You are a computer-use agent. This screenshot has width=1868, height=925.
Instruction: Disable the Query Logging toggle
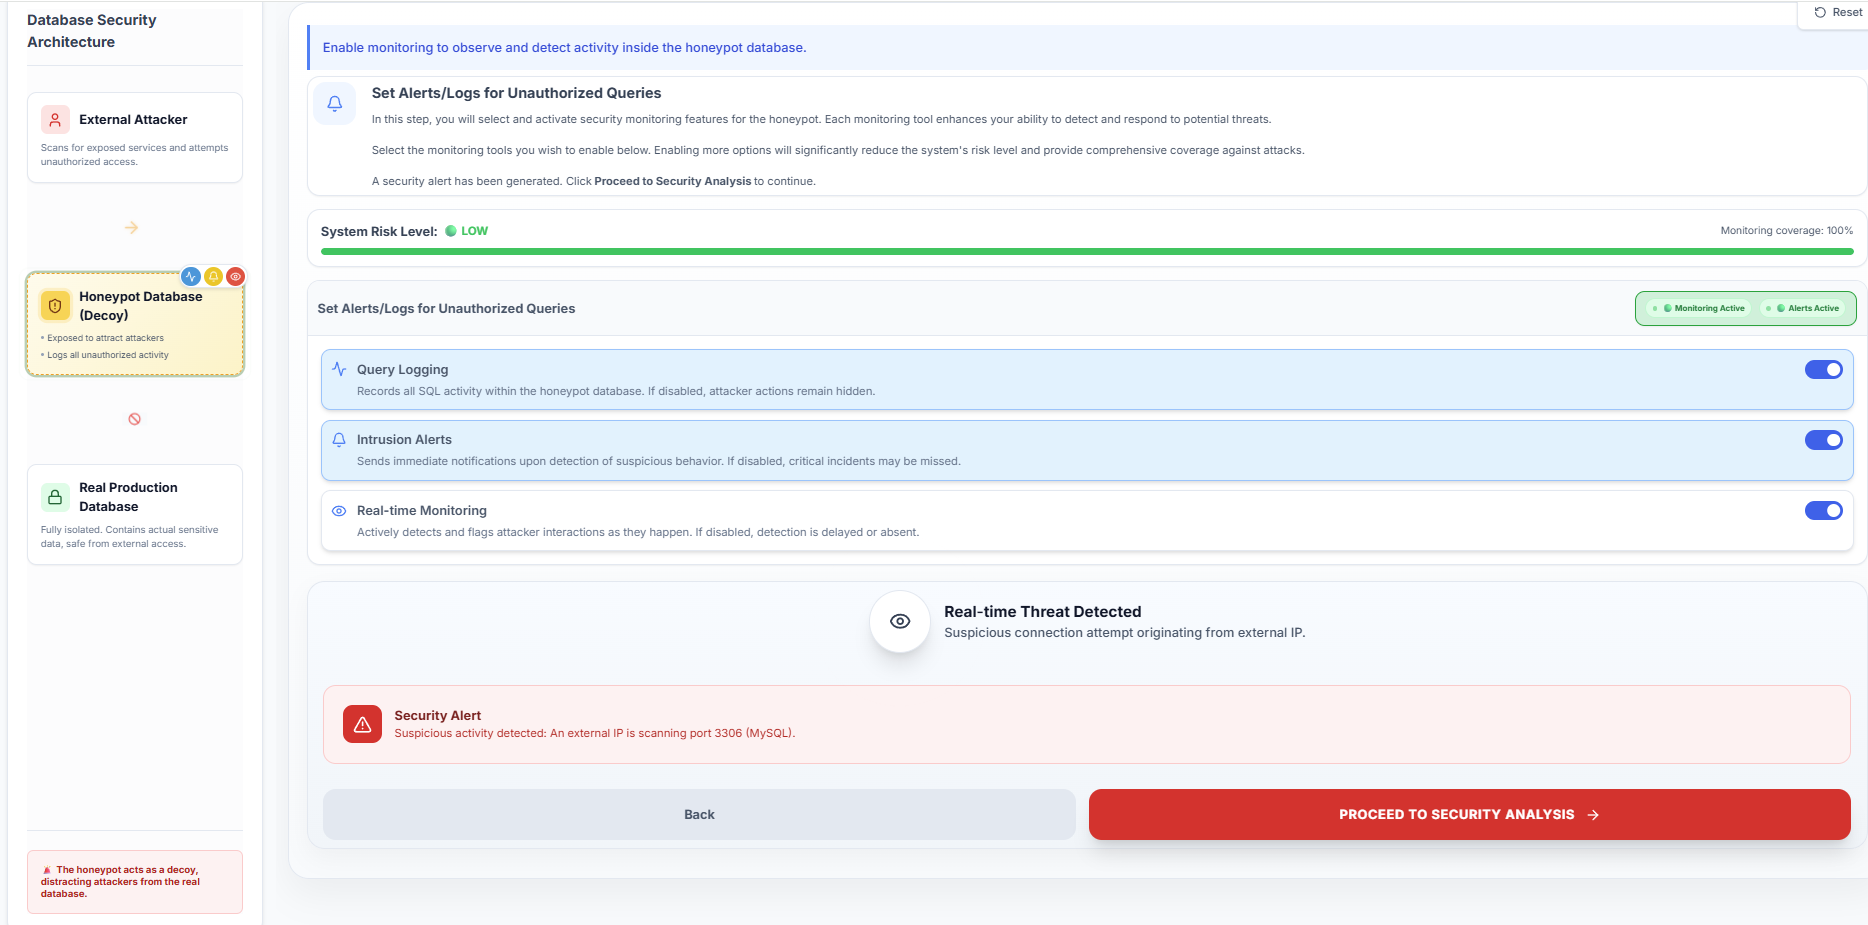point(1824,369)
